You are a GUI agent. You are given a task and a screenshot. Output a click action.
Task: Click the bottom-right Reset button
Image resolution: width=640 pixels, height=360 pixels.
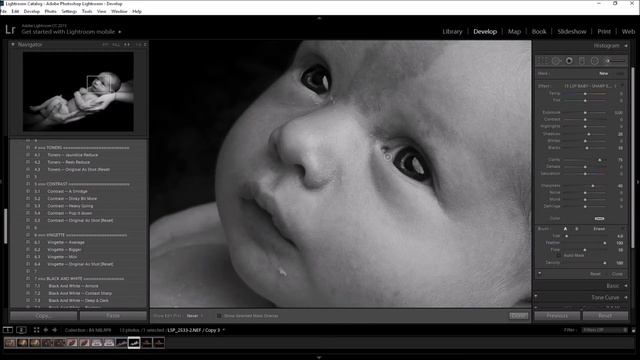[x=605, y=316]
